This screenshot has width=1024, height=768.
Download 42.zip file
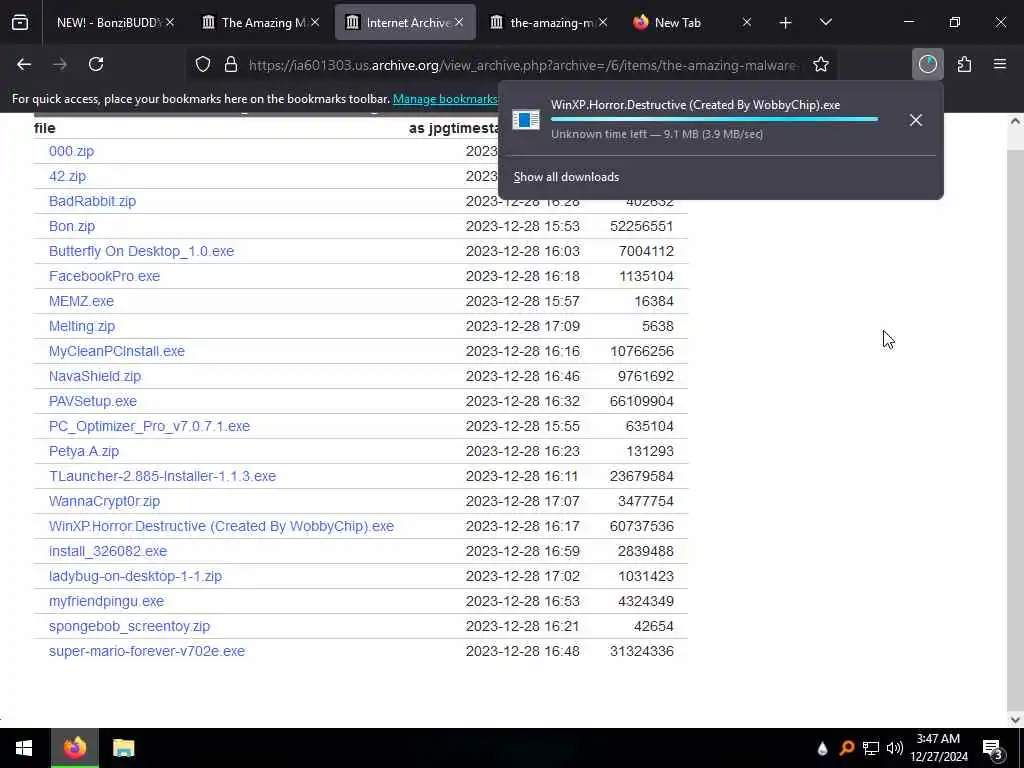(67, 176)
